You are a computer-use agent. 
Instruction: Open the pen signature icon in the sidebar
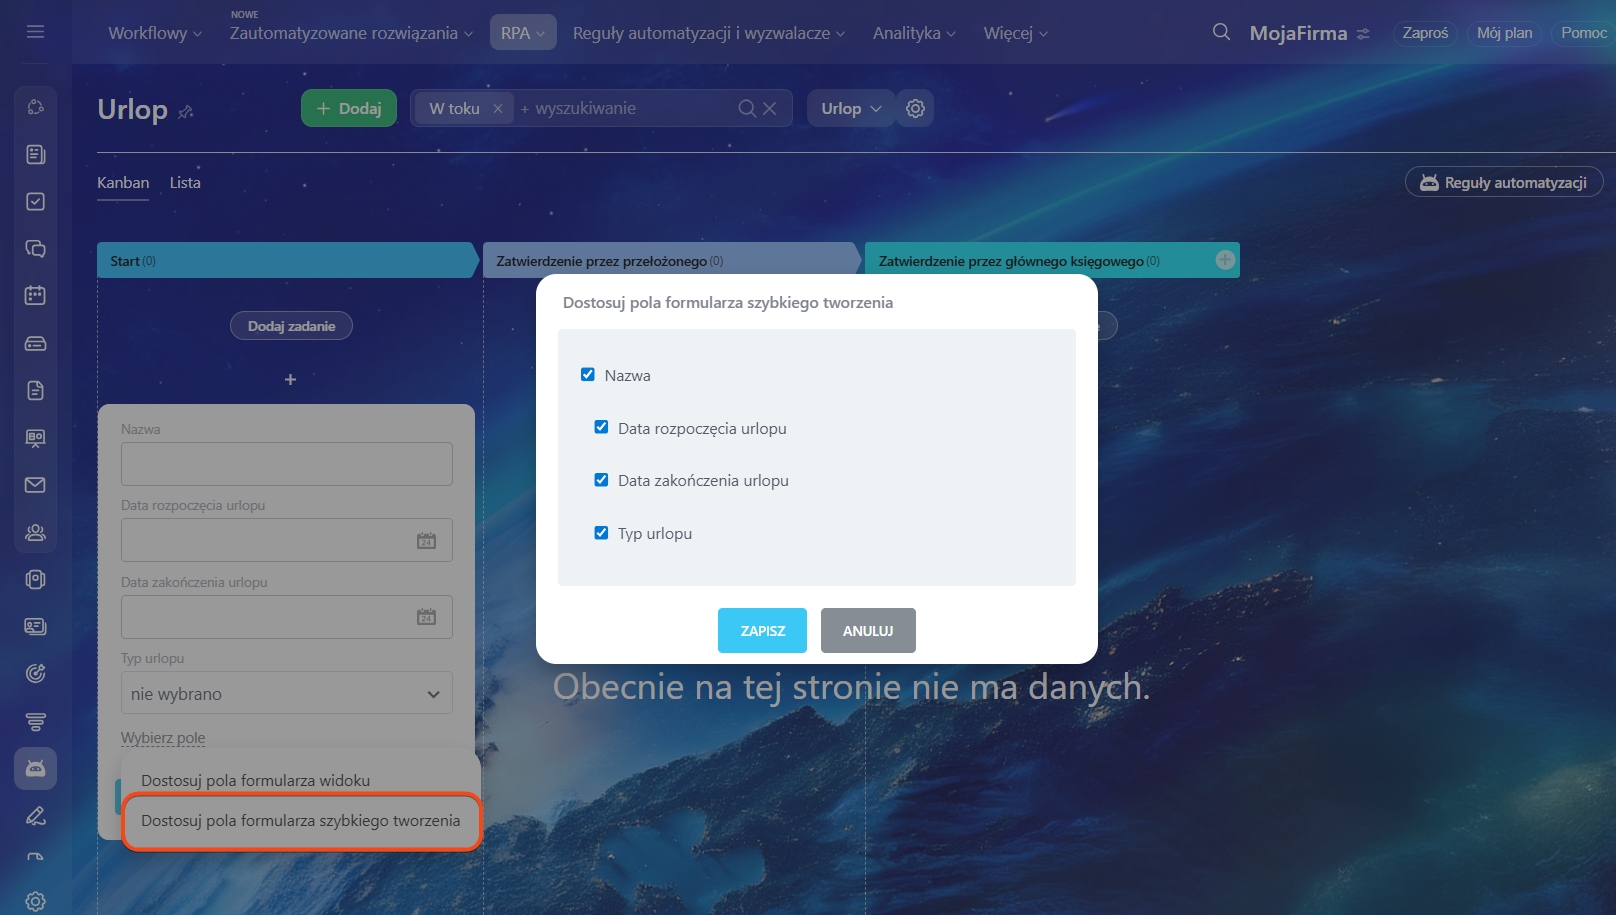[x=35, y=816]
